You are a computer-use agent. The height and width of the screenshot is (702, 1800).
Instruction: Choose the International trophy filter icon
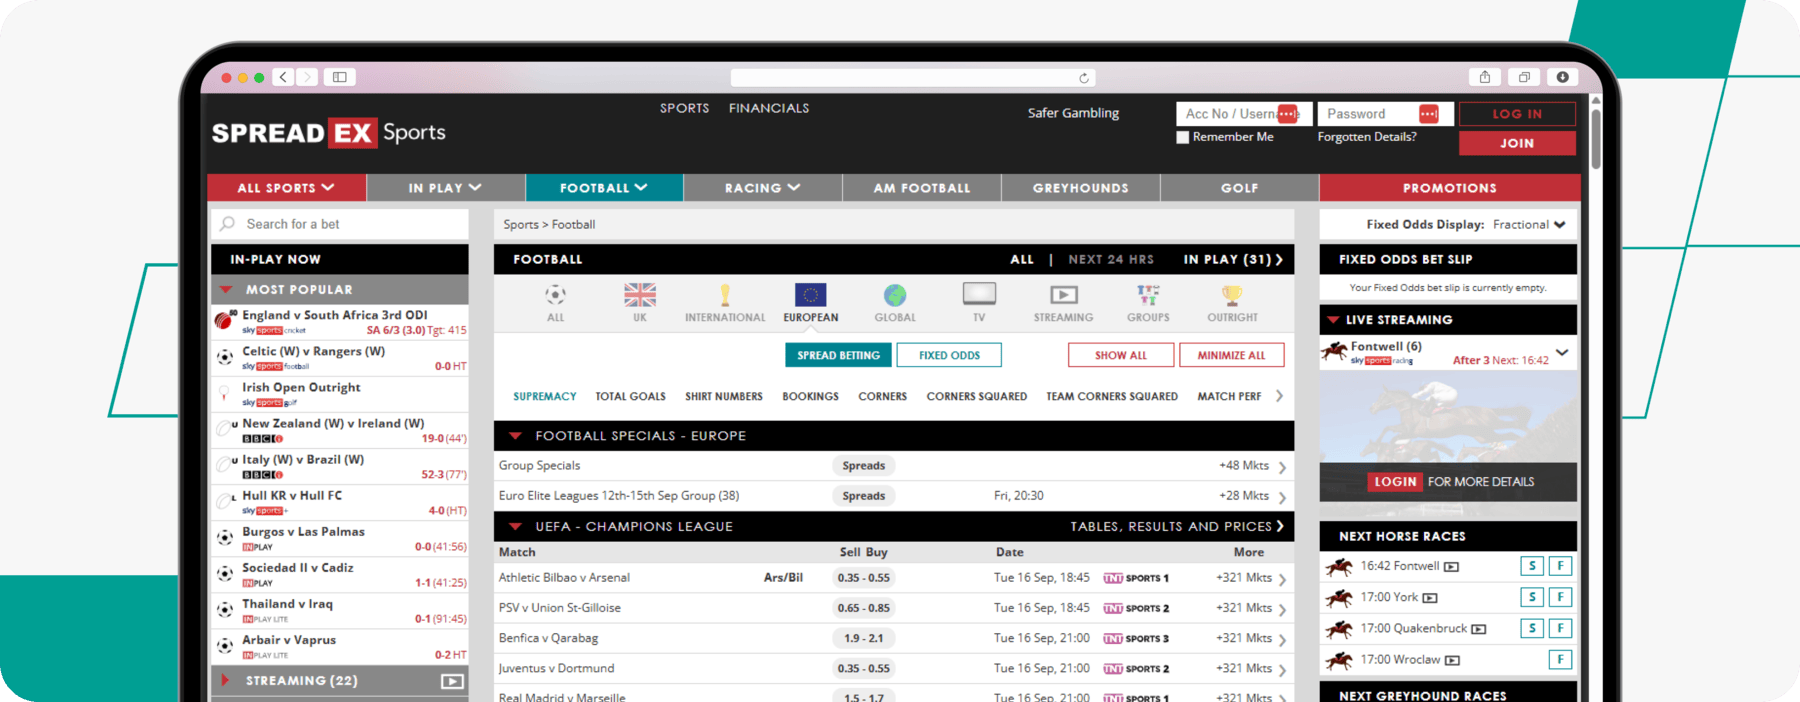725,295
